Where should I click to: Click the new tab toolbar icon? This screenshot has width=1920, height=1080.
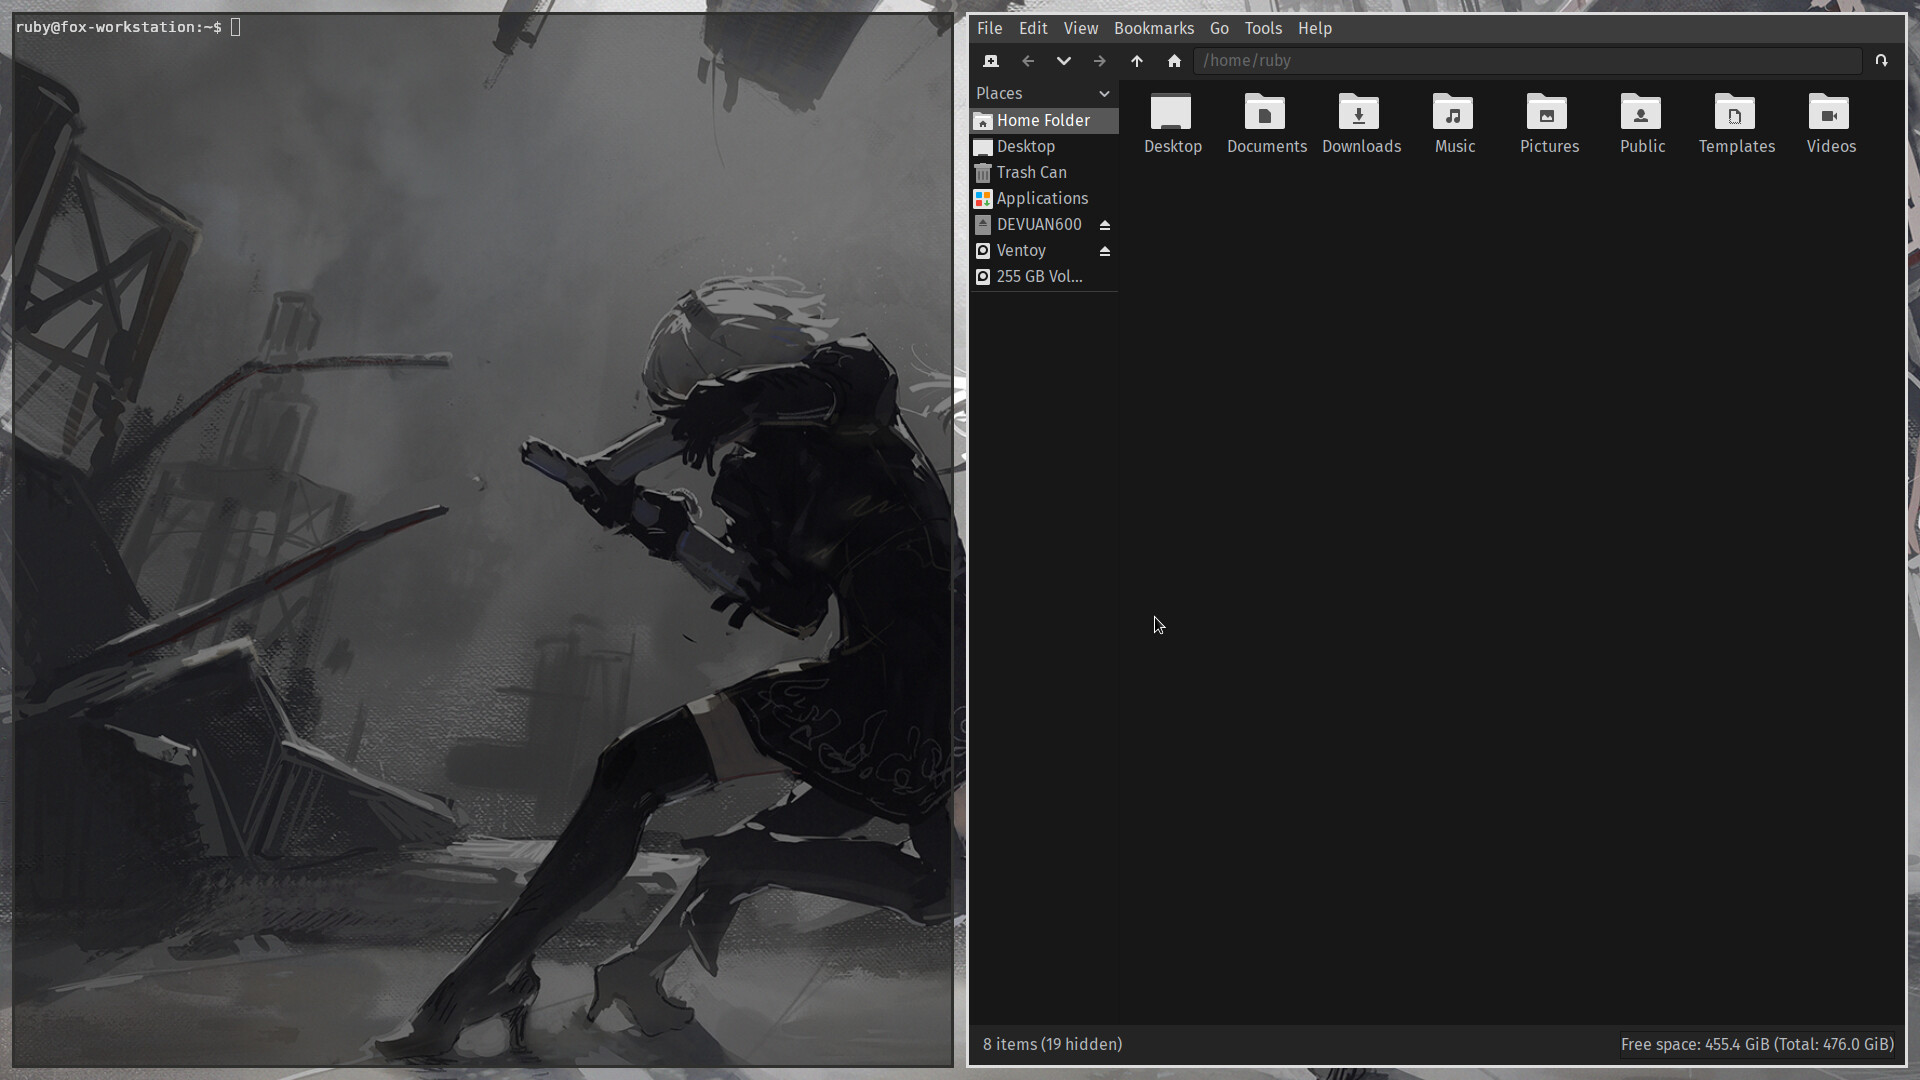[991, 61]
